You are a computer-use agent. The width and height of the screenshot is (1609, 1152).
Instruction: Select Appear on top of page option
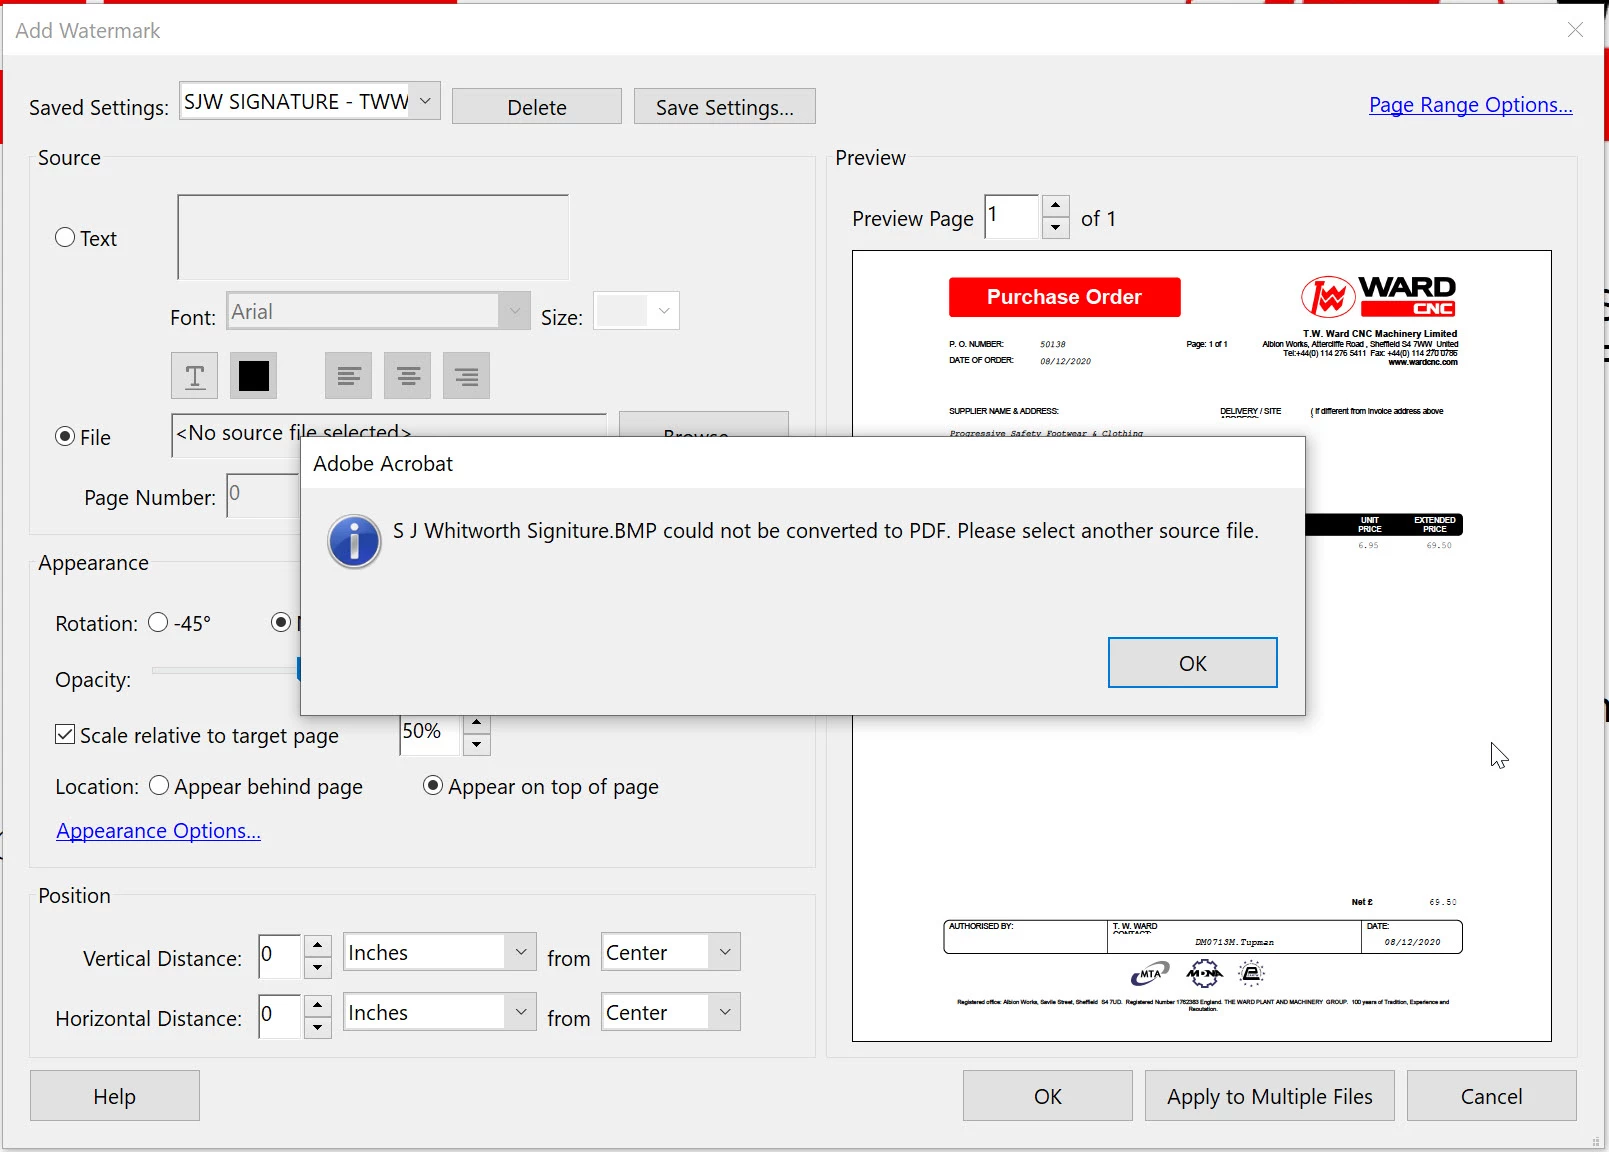pos(433,785)
